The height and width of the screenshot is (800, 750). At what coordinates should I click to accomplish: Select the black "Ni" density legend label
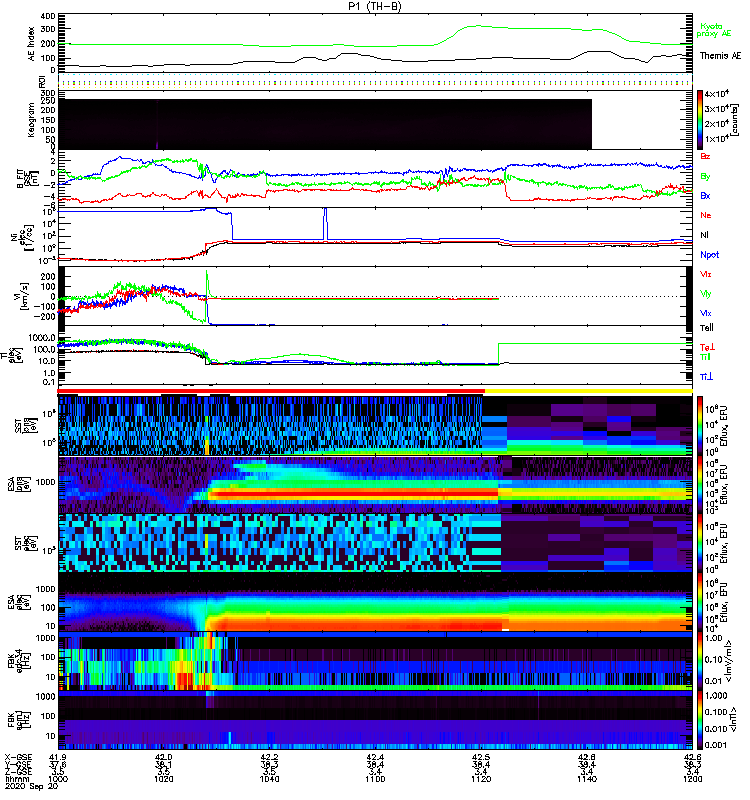704,235
